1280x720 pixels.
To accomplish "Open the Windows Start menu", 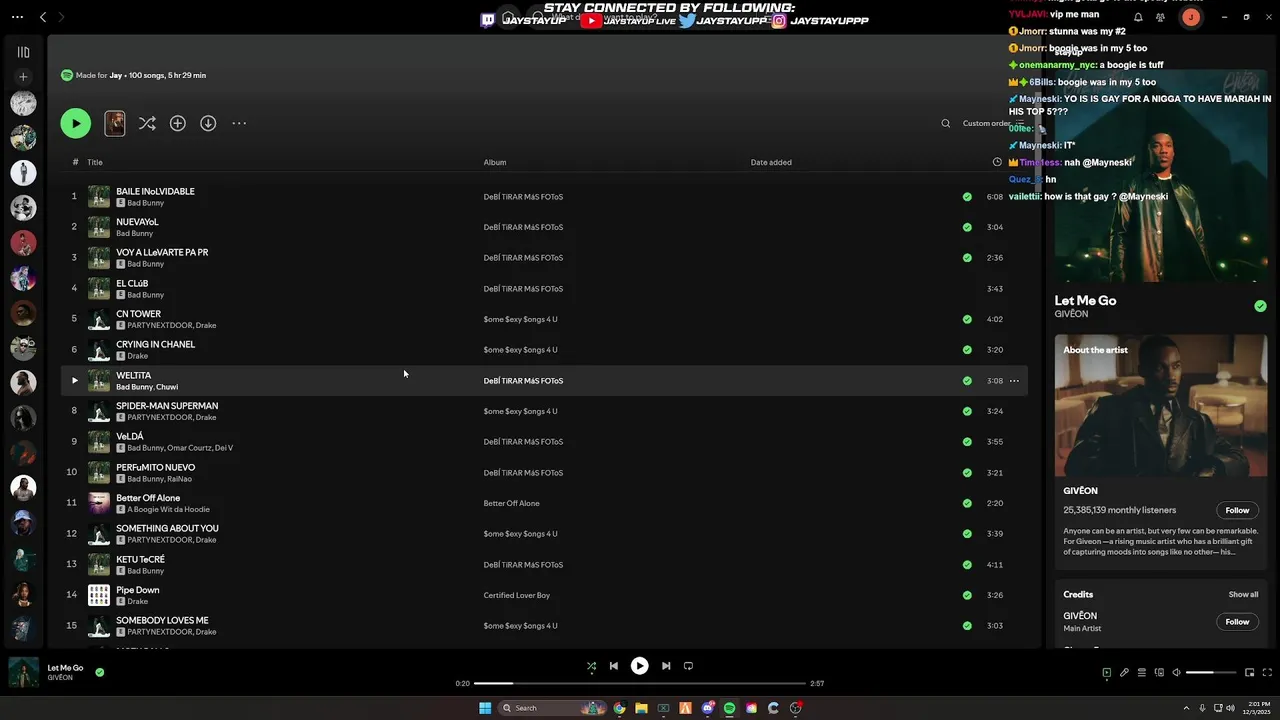I will pos(485,708).
